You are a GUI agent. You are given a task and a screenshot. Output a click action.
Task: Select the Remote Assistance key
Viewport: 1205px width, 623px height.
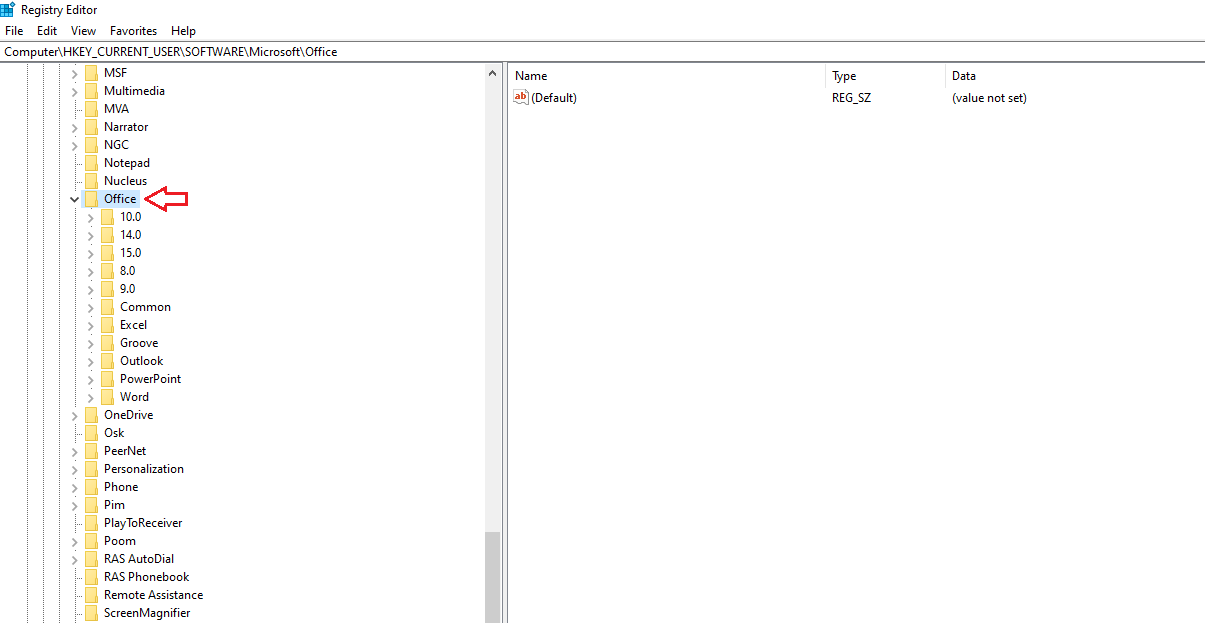[x=153, y=595]
